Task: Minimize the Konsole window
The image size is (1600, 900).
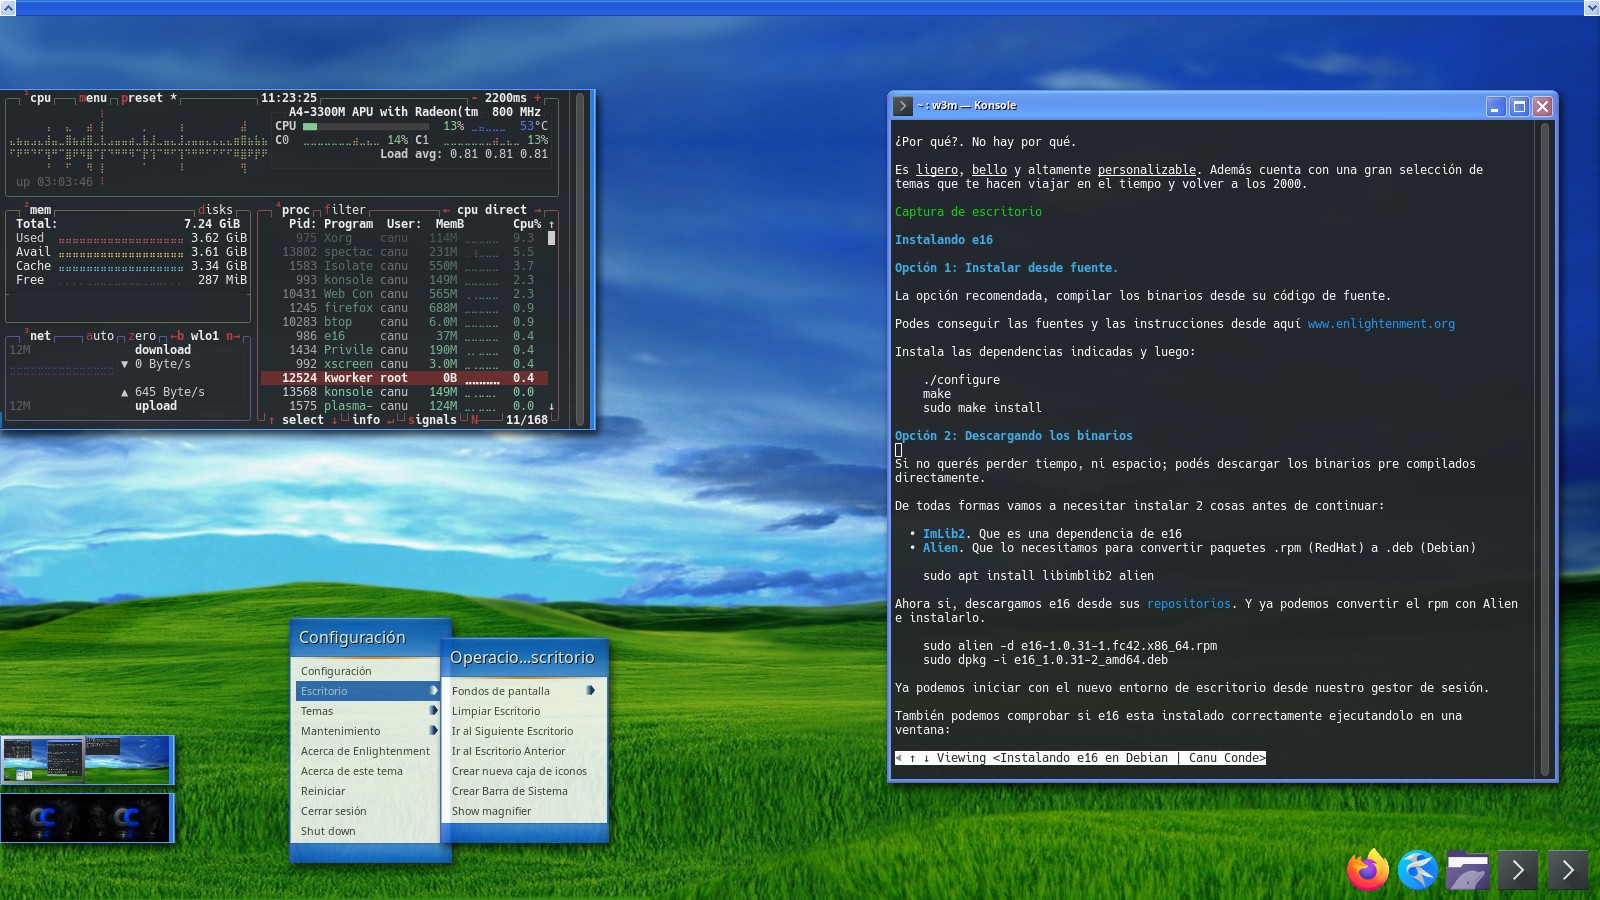Action: click(1496, 106)
